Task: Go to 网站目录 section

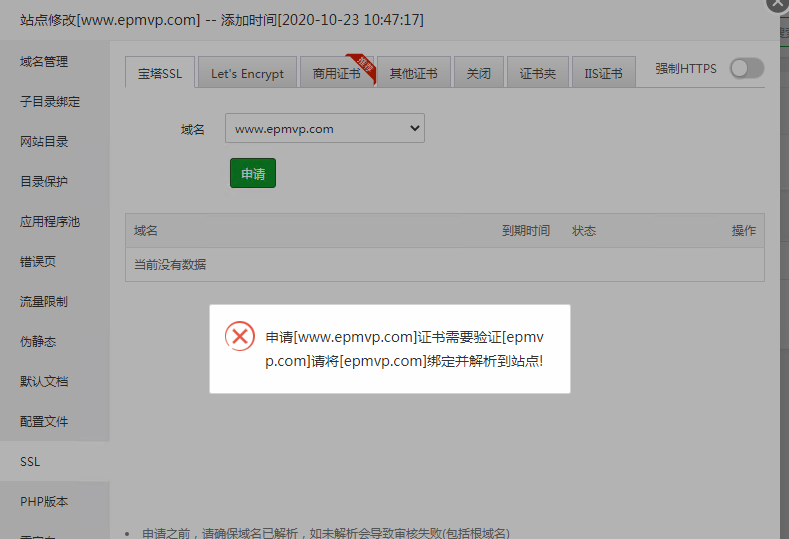Action: [44, 141]
